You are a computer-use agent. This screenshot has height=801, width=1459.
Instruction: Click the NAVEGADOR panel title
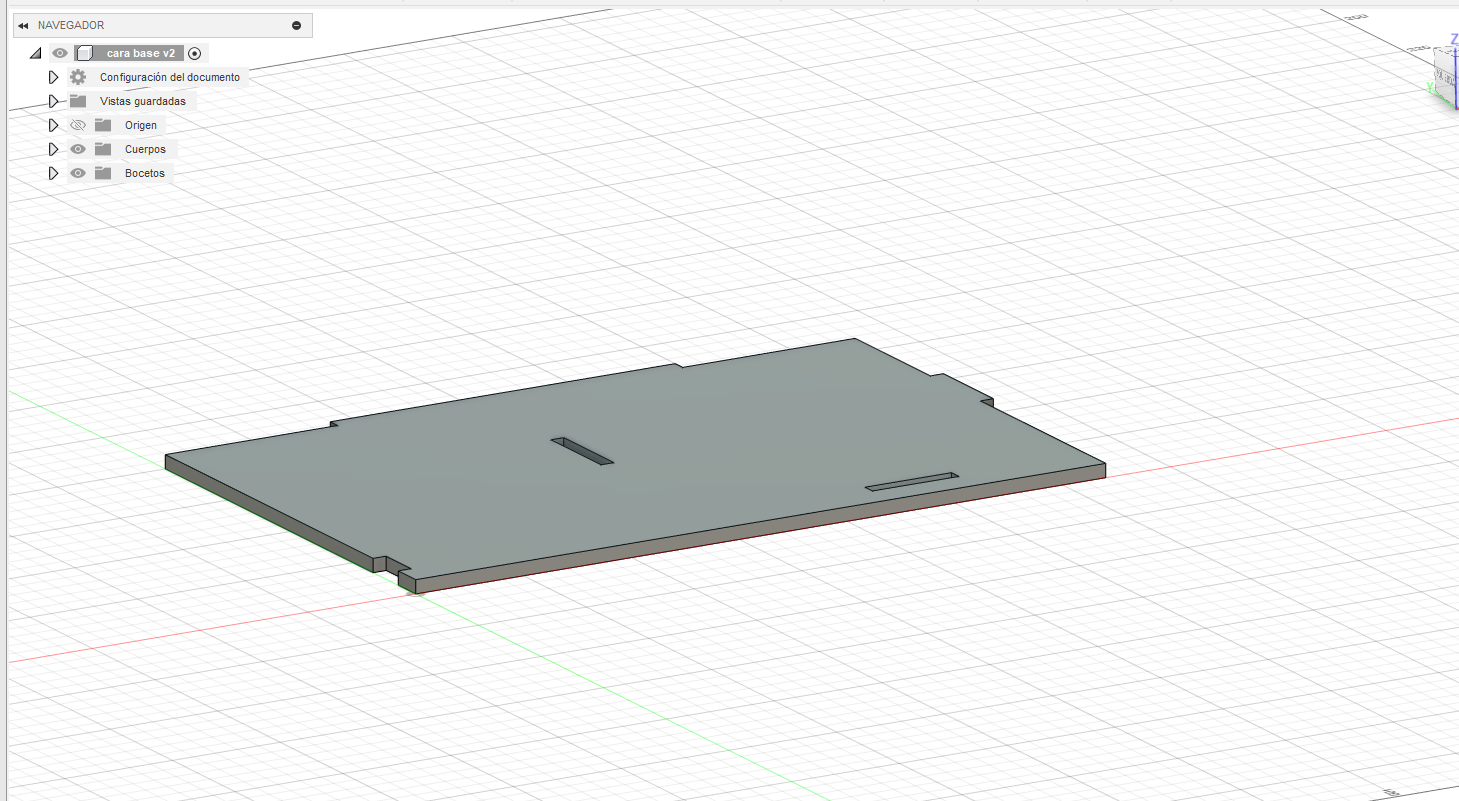point(71,26)
